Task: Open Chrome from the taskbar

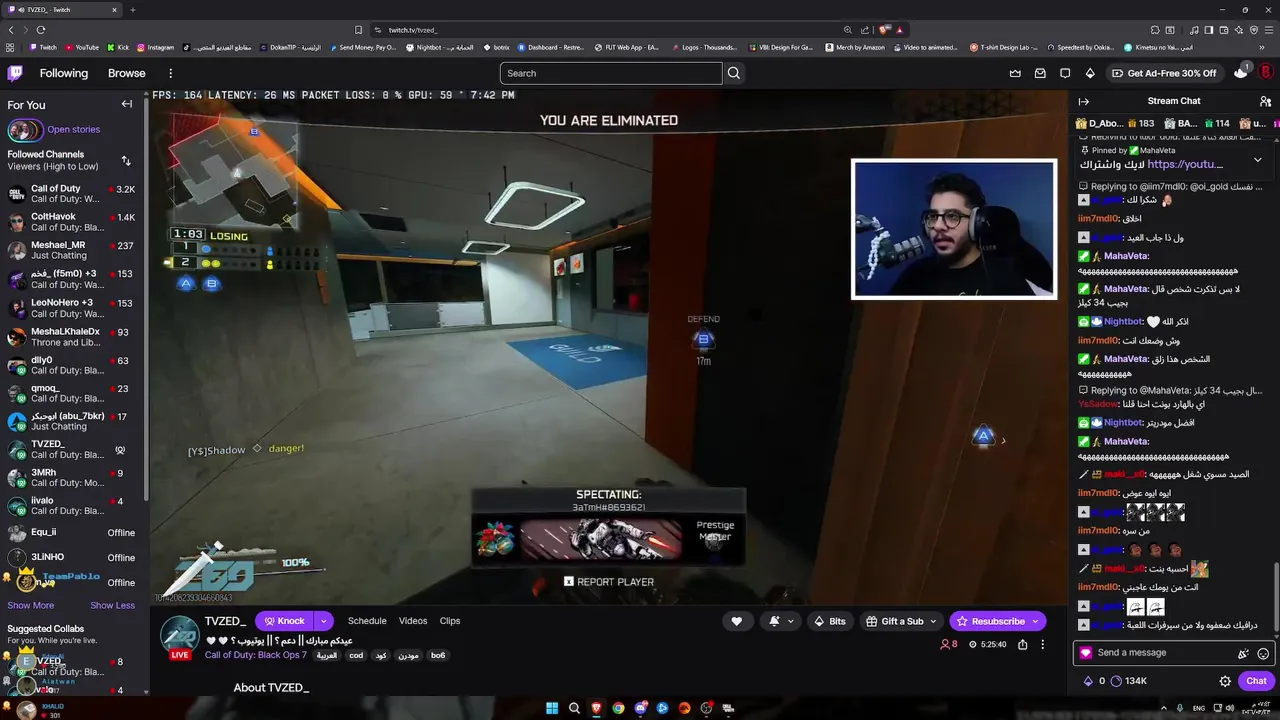Action: pyautogui.click(x=618, y=708)
